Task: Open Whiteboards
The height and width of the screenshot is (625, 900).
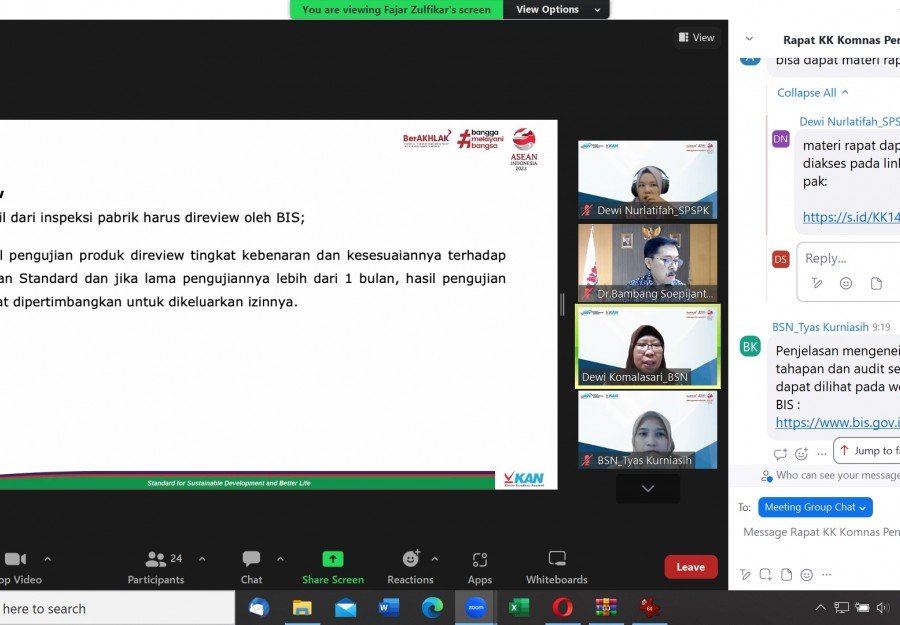Action: pyautogui.click(x=557, y=567)
